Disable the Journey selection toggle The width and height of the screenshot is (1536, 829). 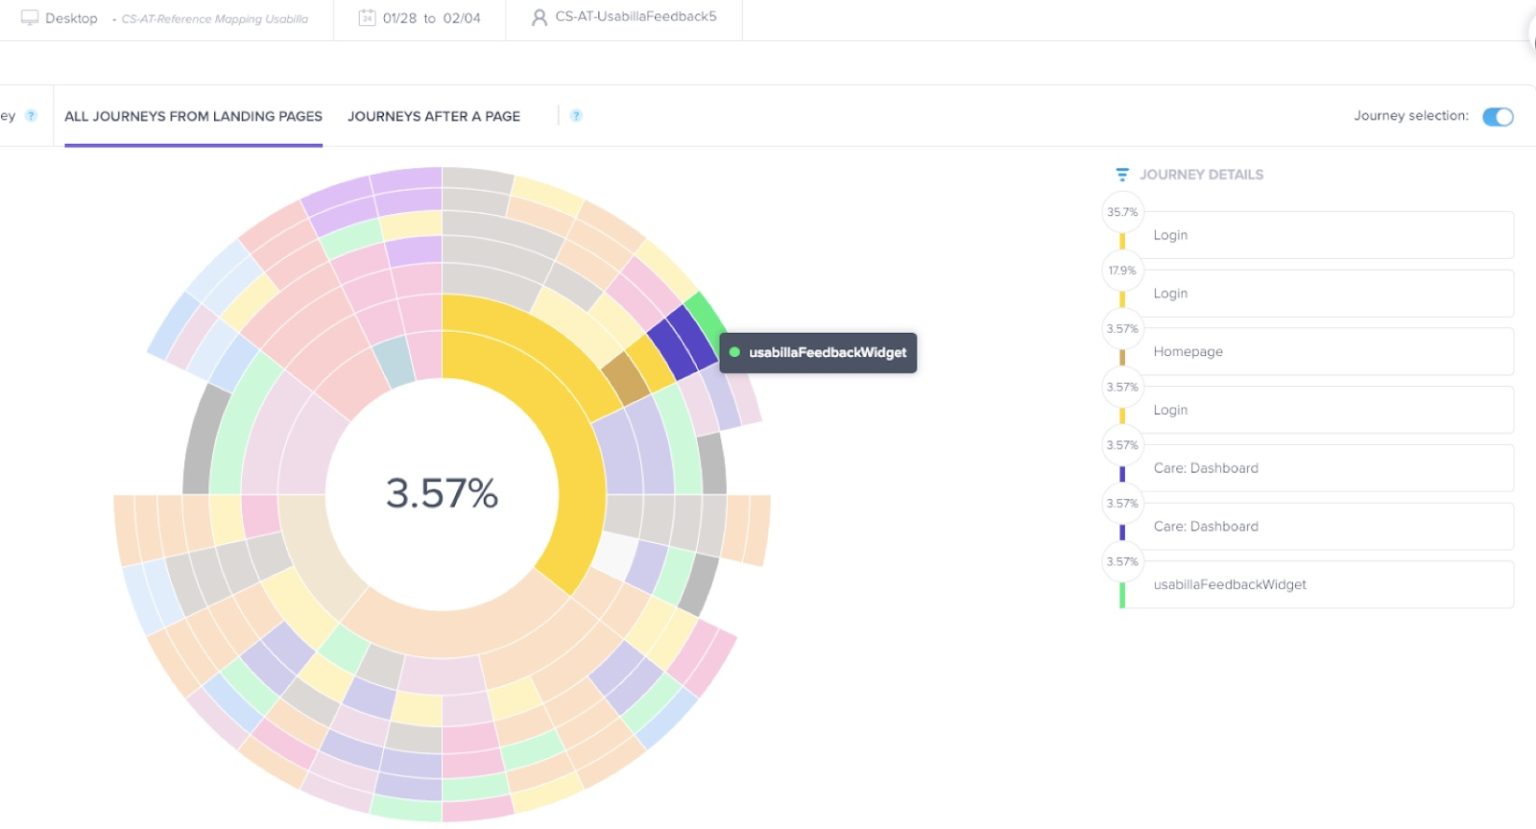point(1497,117)
